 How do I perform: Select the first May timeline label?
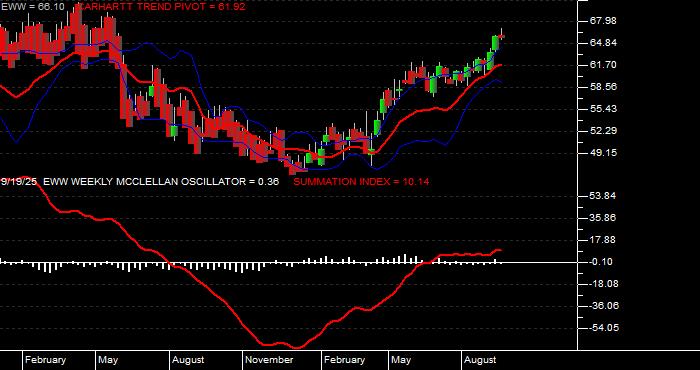pyautogui.click(x=108, y=360)
